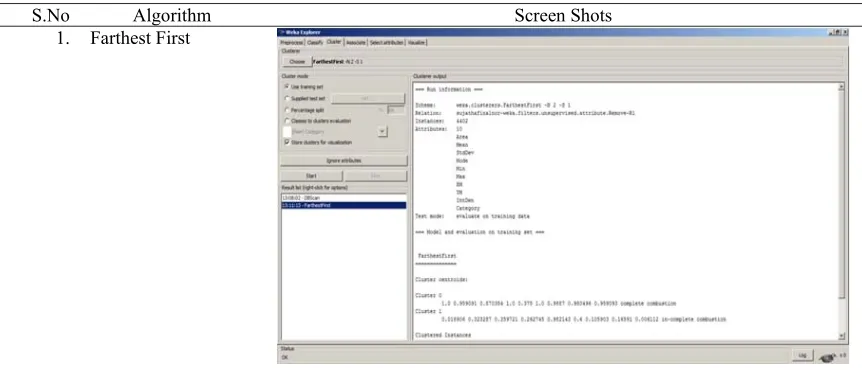Click the 'Area' attribute line in output
The image size is (862, 370).
[462, 136]
